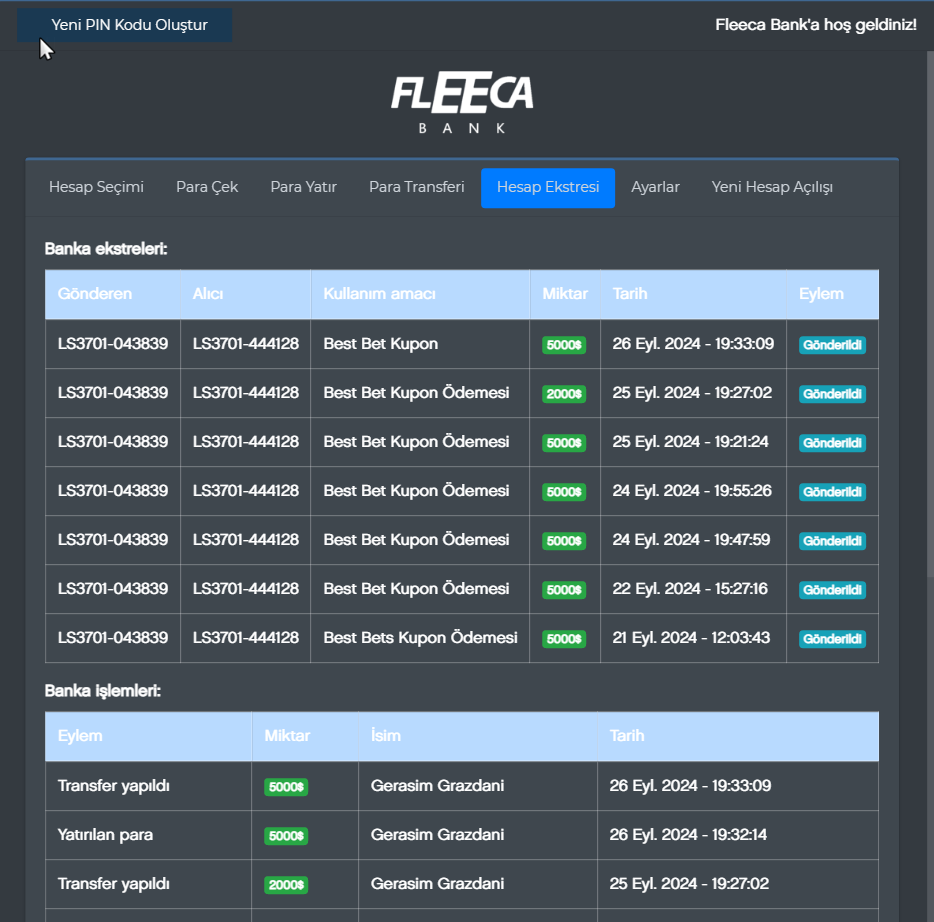Screen dimensions: 934x922
Task: Click the Gönderildi badge on the 21 Eyl. row
Action: [x=832, y=639]
